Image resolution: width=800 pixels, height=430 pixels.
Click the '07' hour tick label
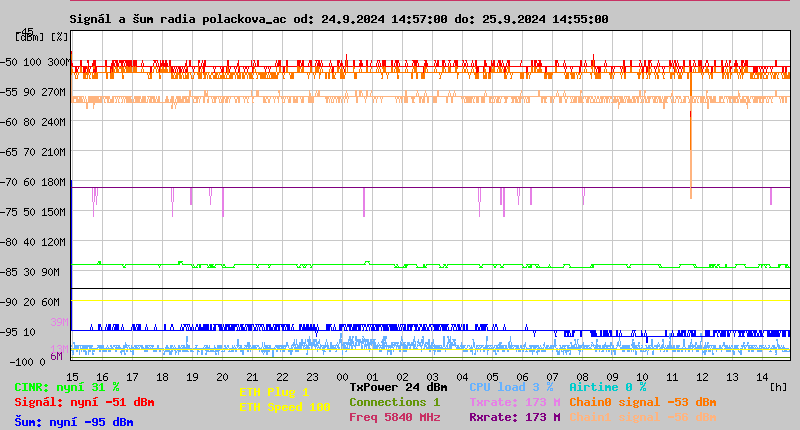(553, 377)
